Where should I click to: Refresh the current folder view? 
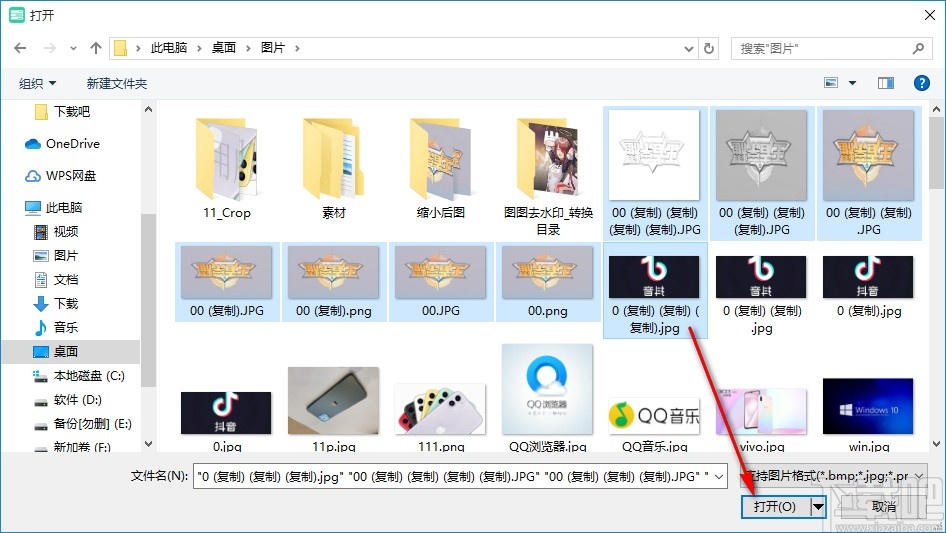[710, 48]
